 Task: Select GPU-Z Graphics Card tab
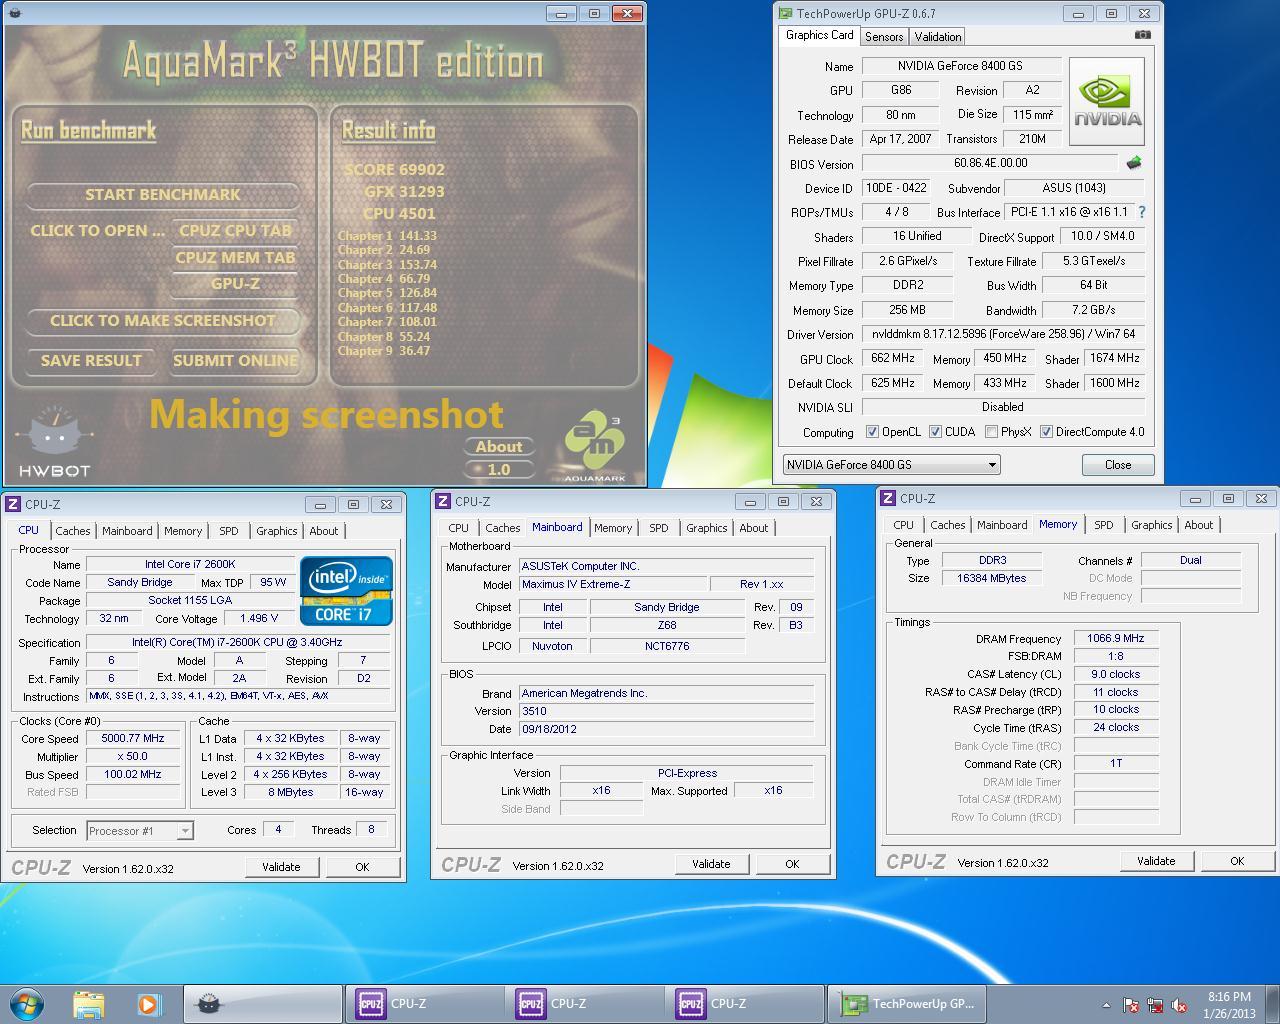[x=819, y=35]
